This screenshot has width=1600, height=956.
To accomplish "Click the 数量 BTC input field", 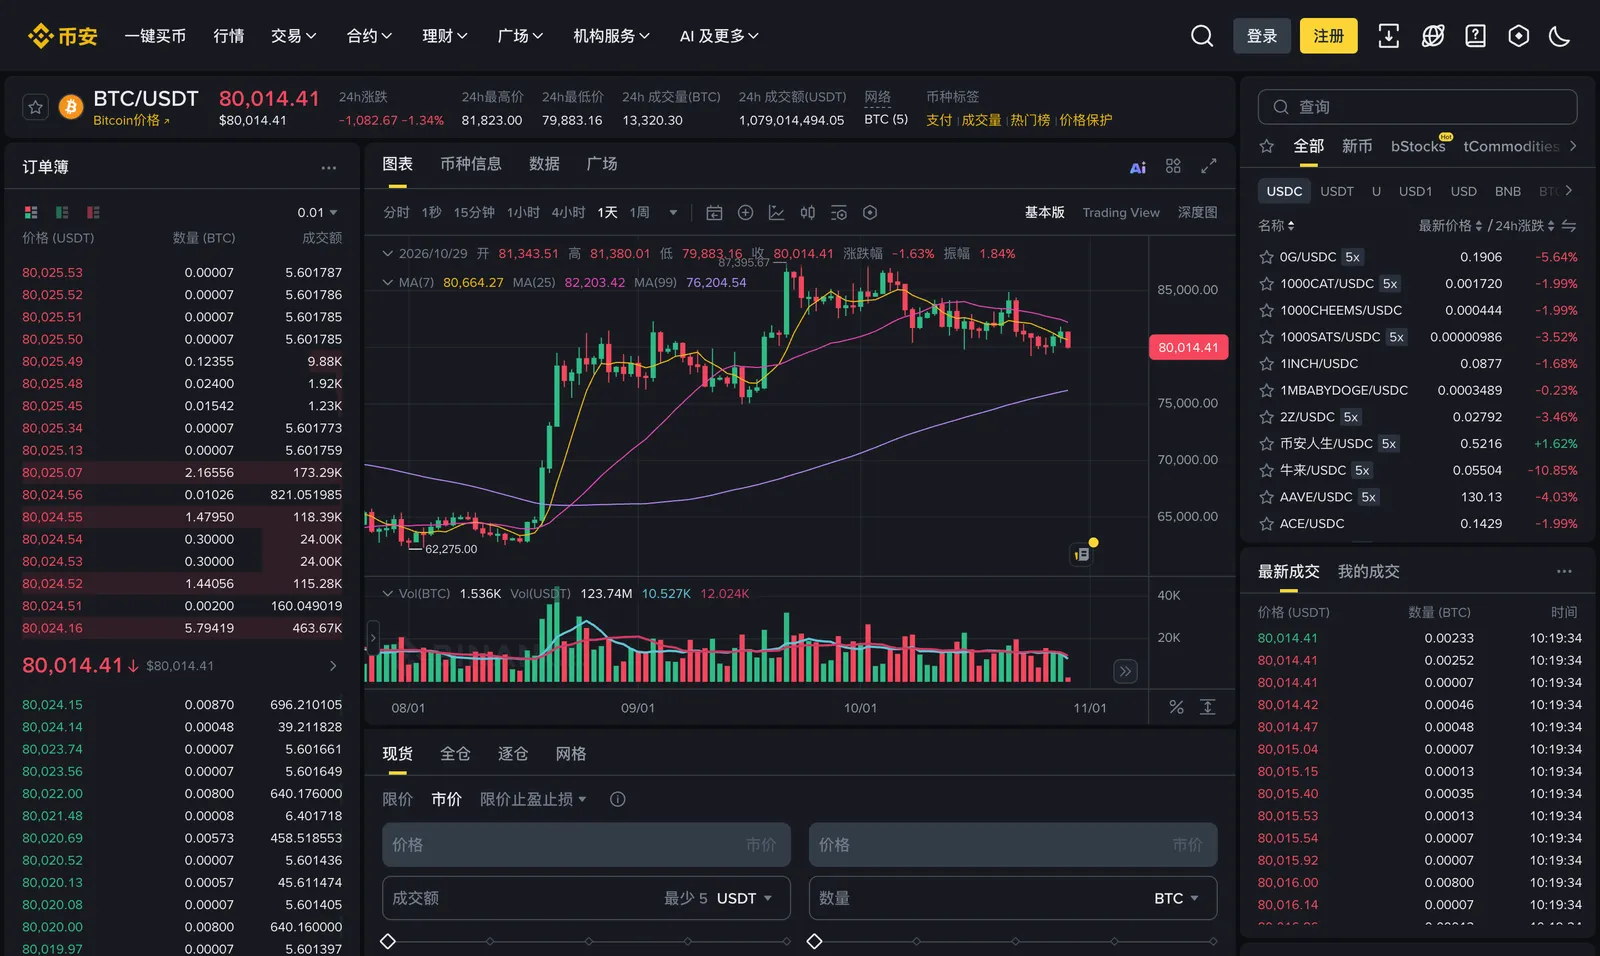I will click(x=1013, y=898).
